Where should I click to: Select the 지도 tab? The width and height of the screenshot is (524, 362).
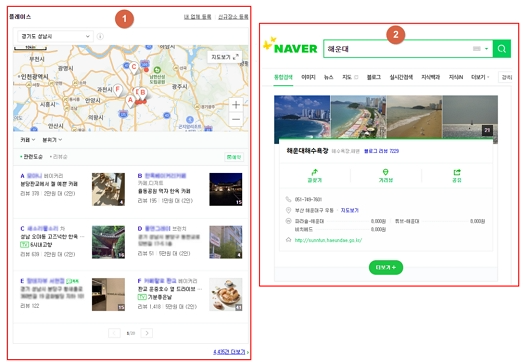pyautogui.click(x=347, y=77)
